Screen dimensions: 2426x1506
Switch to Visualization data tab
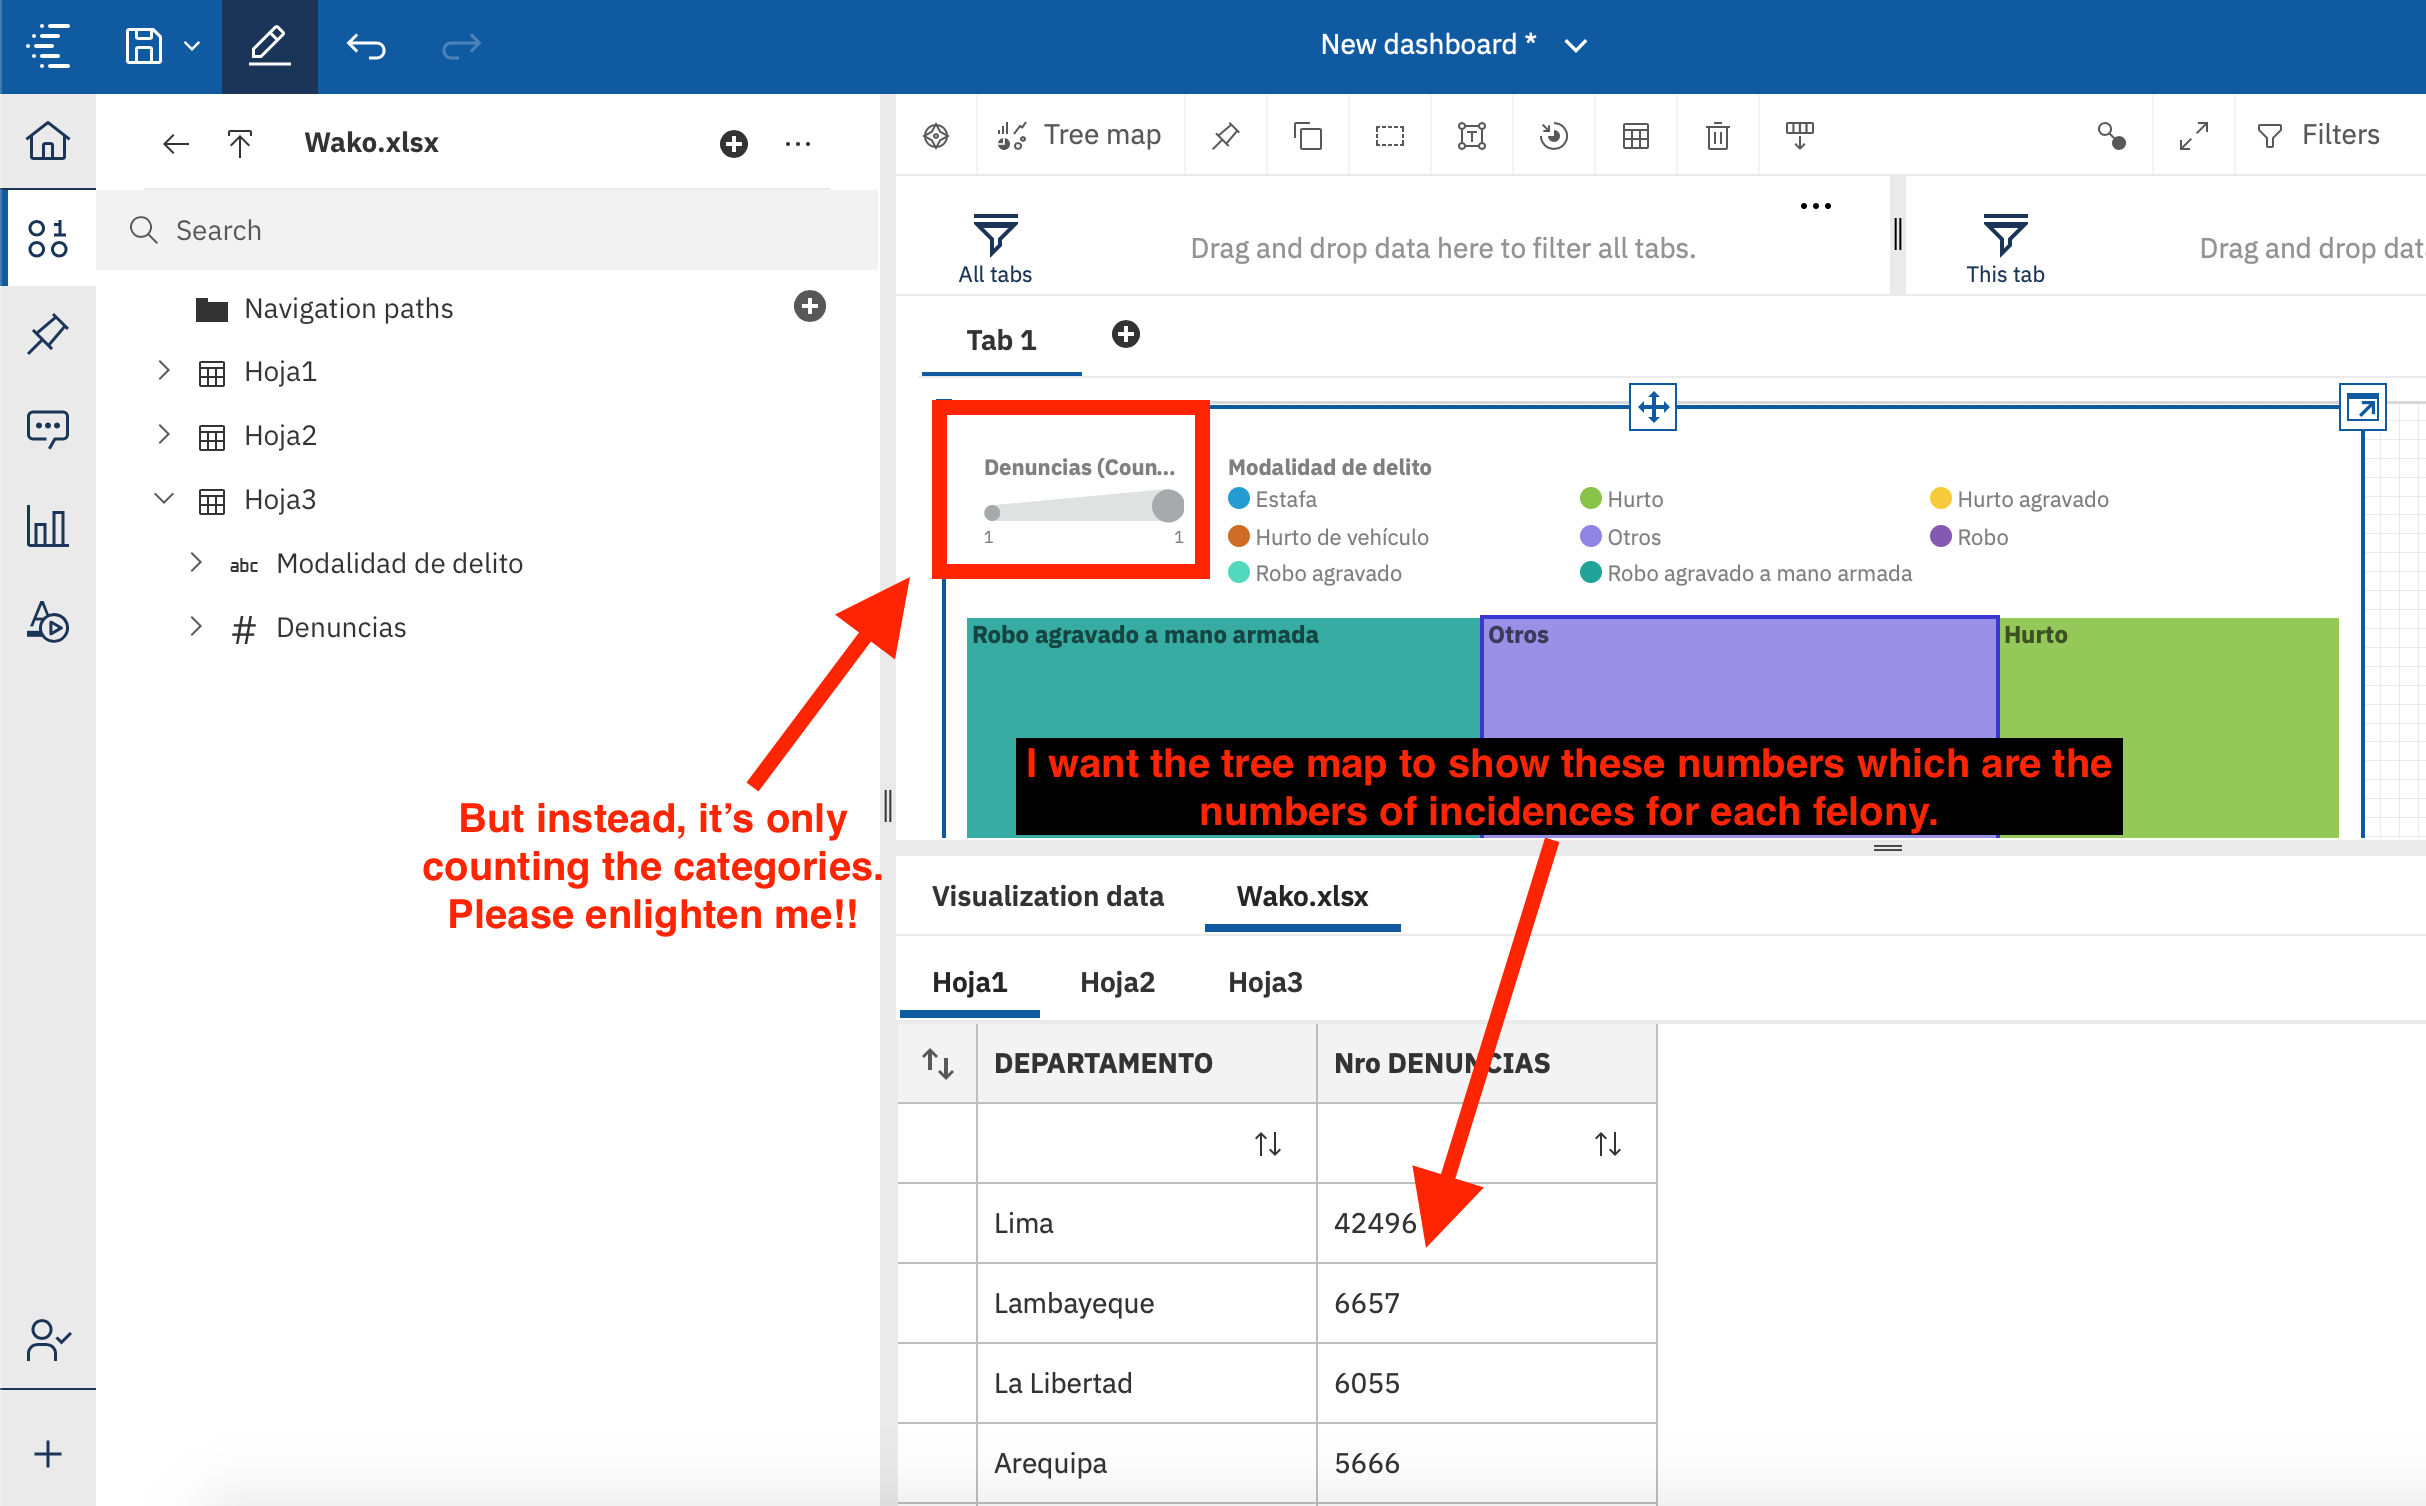[1047, 896]
